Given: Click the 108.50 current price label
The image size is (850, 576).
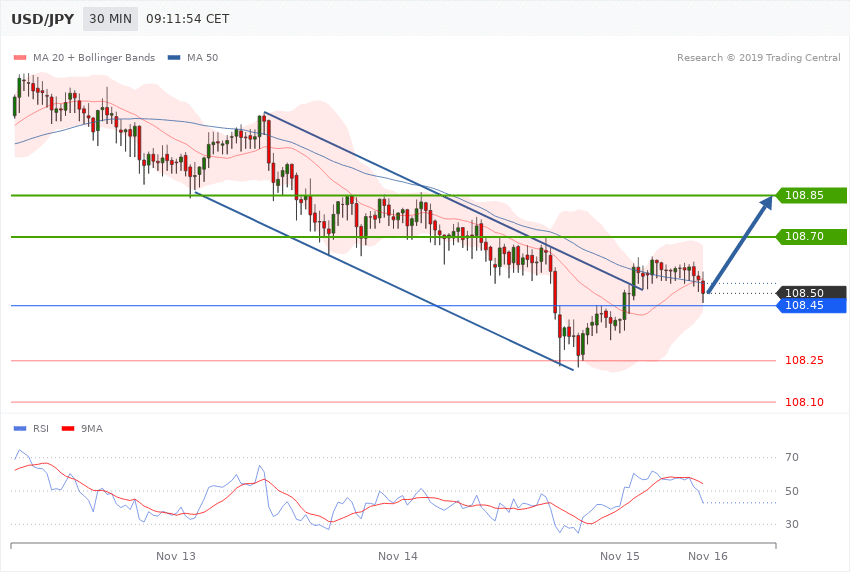Looking at the screenshot, I should pos(811,293).
